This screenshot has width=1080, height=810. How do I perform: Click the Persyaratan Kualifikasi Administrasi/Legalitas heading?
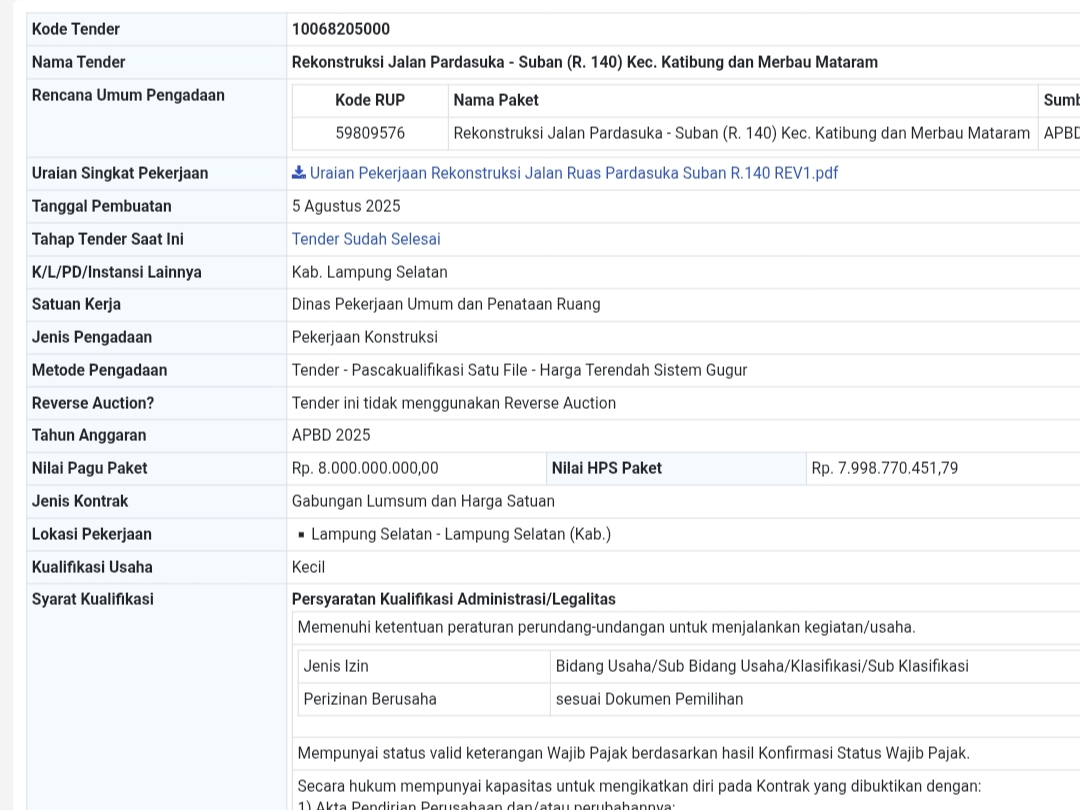pos(453,599)
